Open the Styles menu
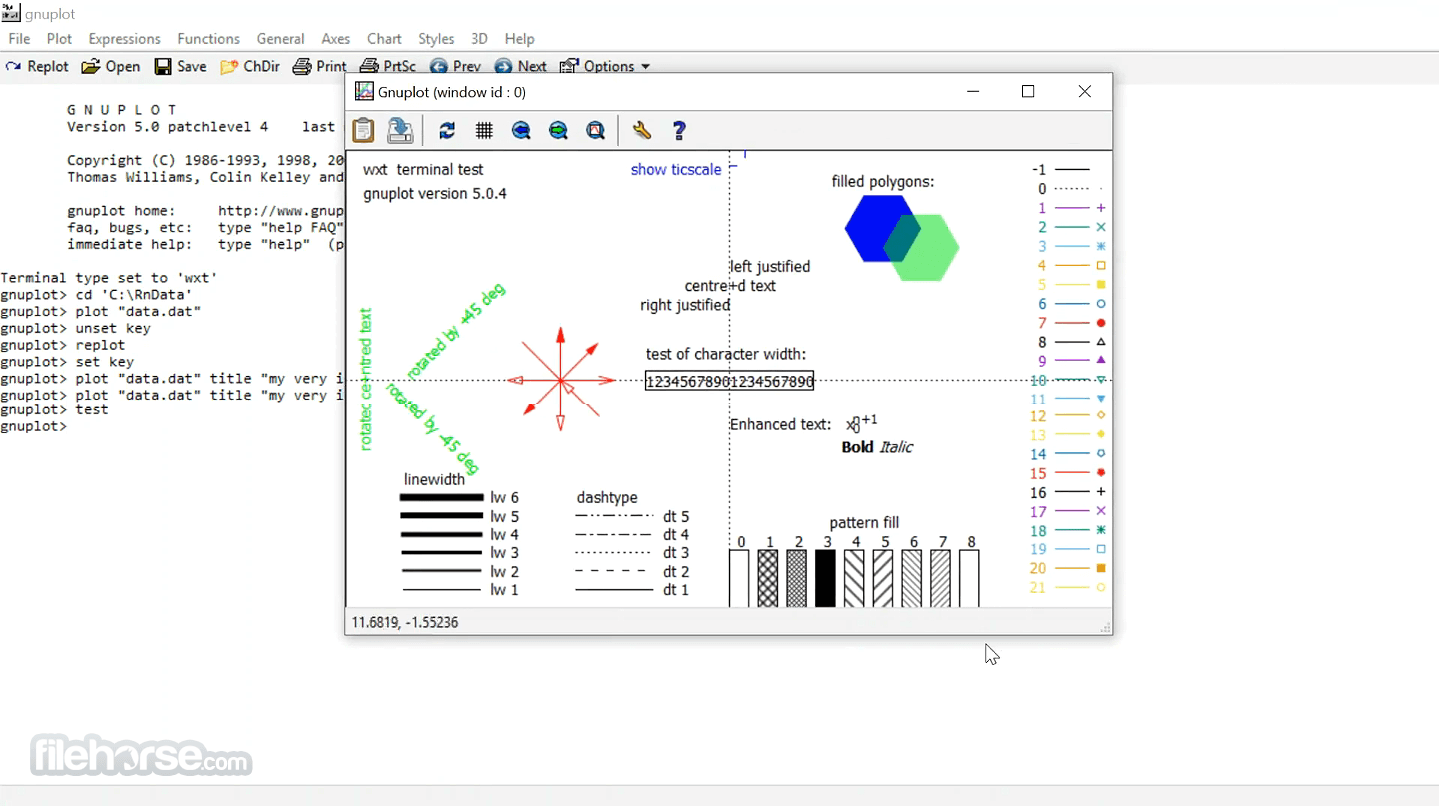Screen dimensions: 1439x806 (436, 39)
